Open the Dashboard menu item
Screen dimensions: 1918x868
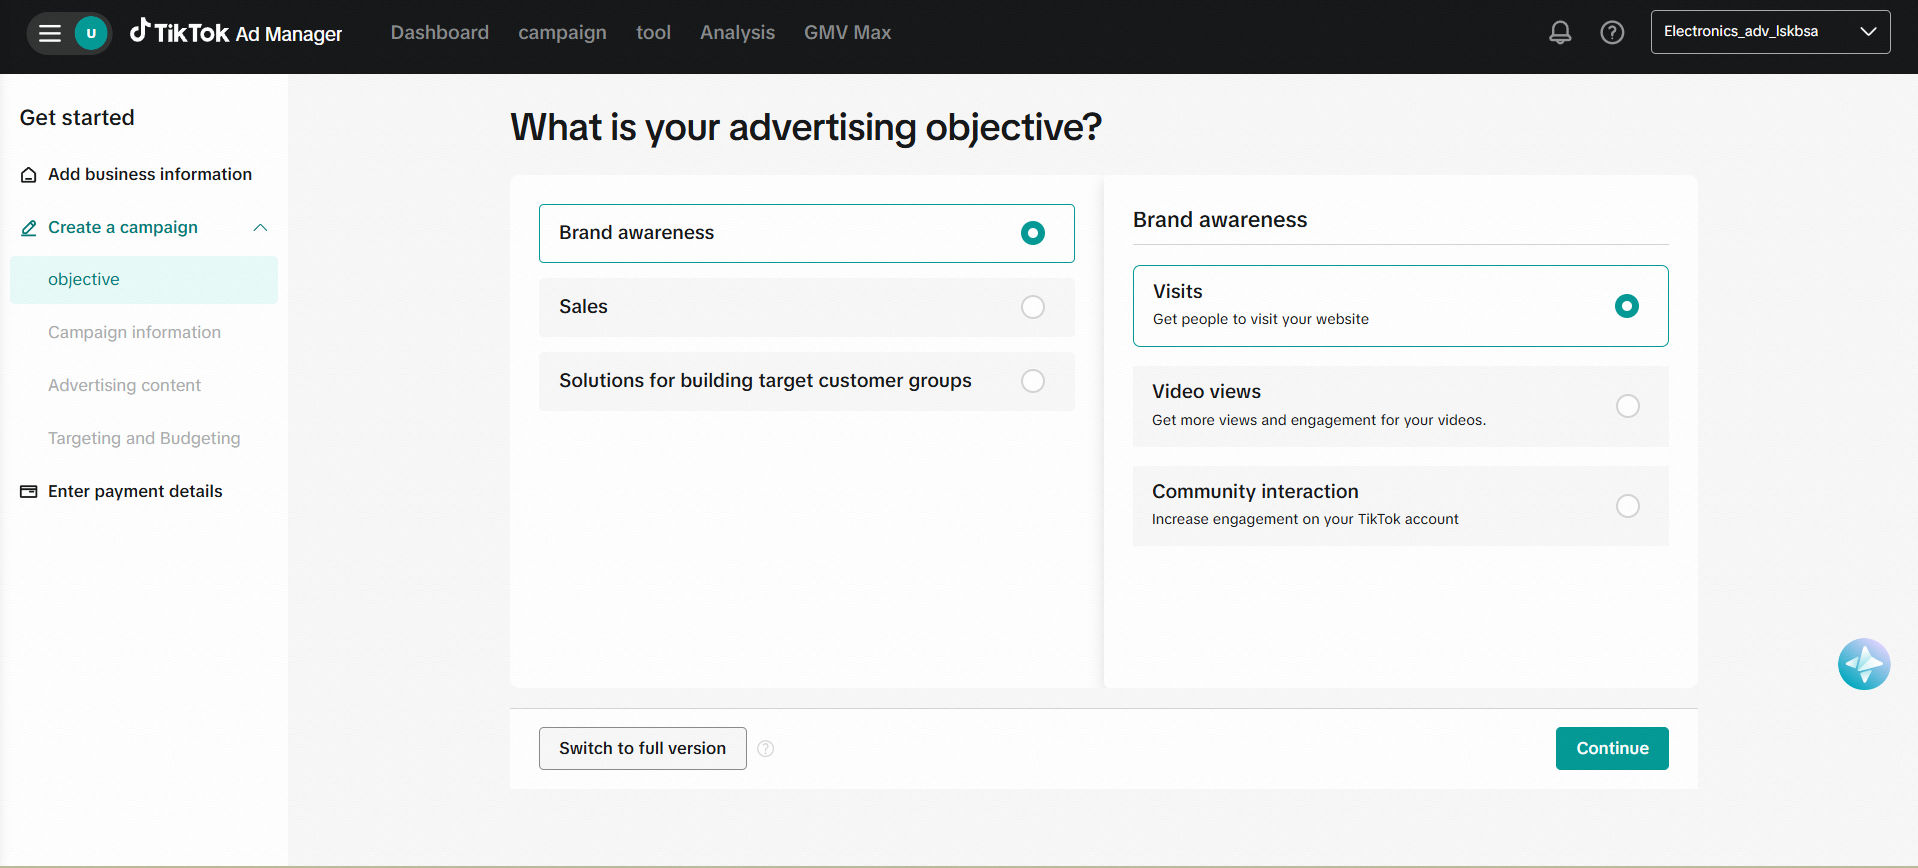pos(439,33)
